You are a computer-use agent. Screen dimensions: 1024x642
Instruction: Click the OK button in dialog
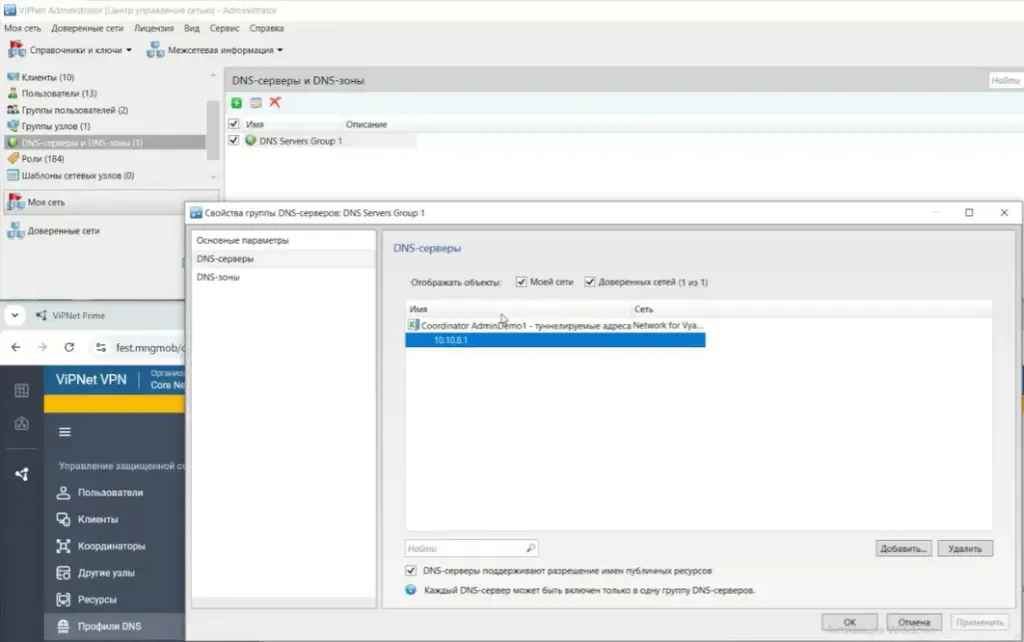pyautogui.click(x=850, y=622)
